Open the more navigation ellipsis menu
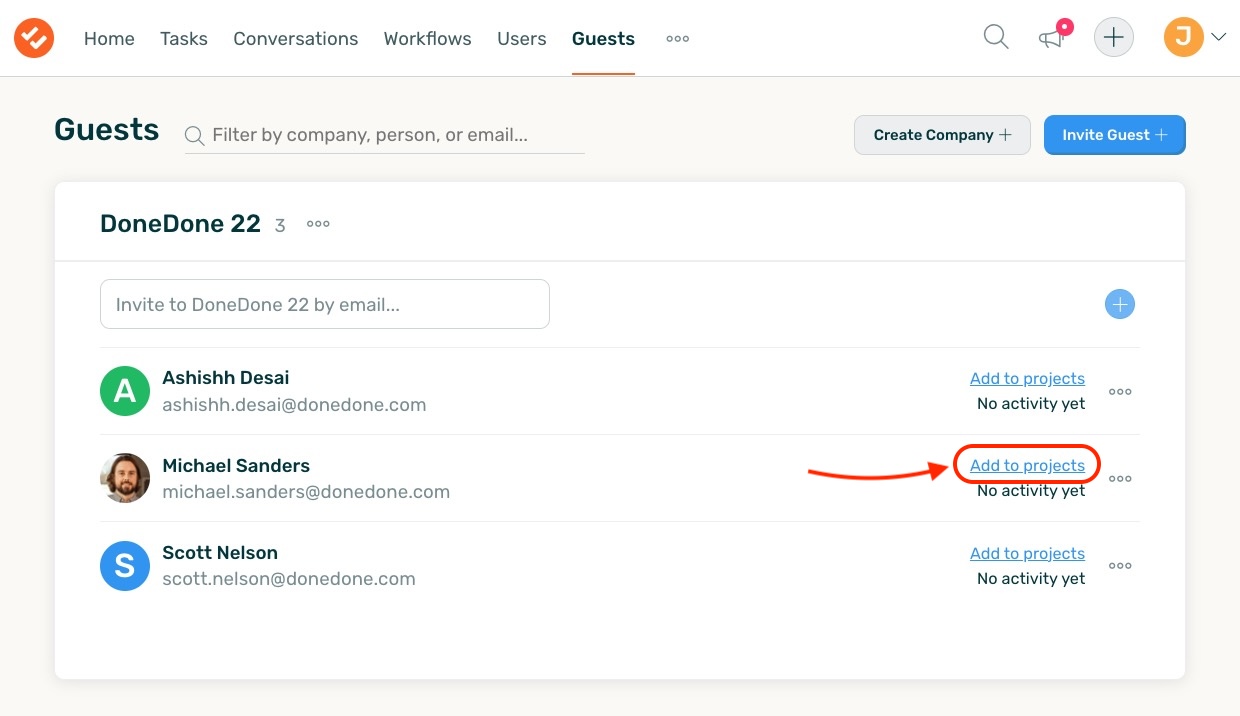This screenshot has height=716, width=1240. pos(678,39)
